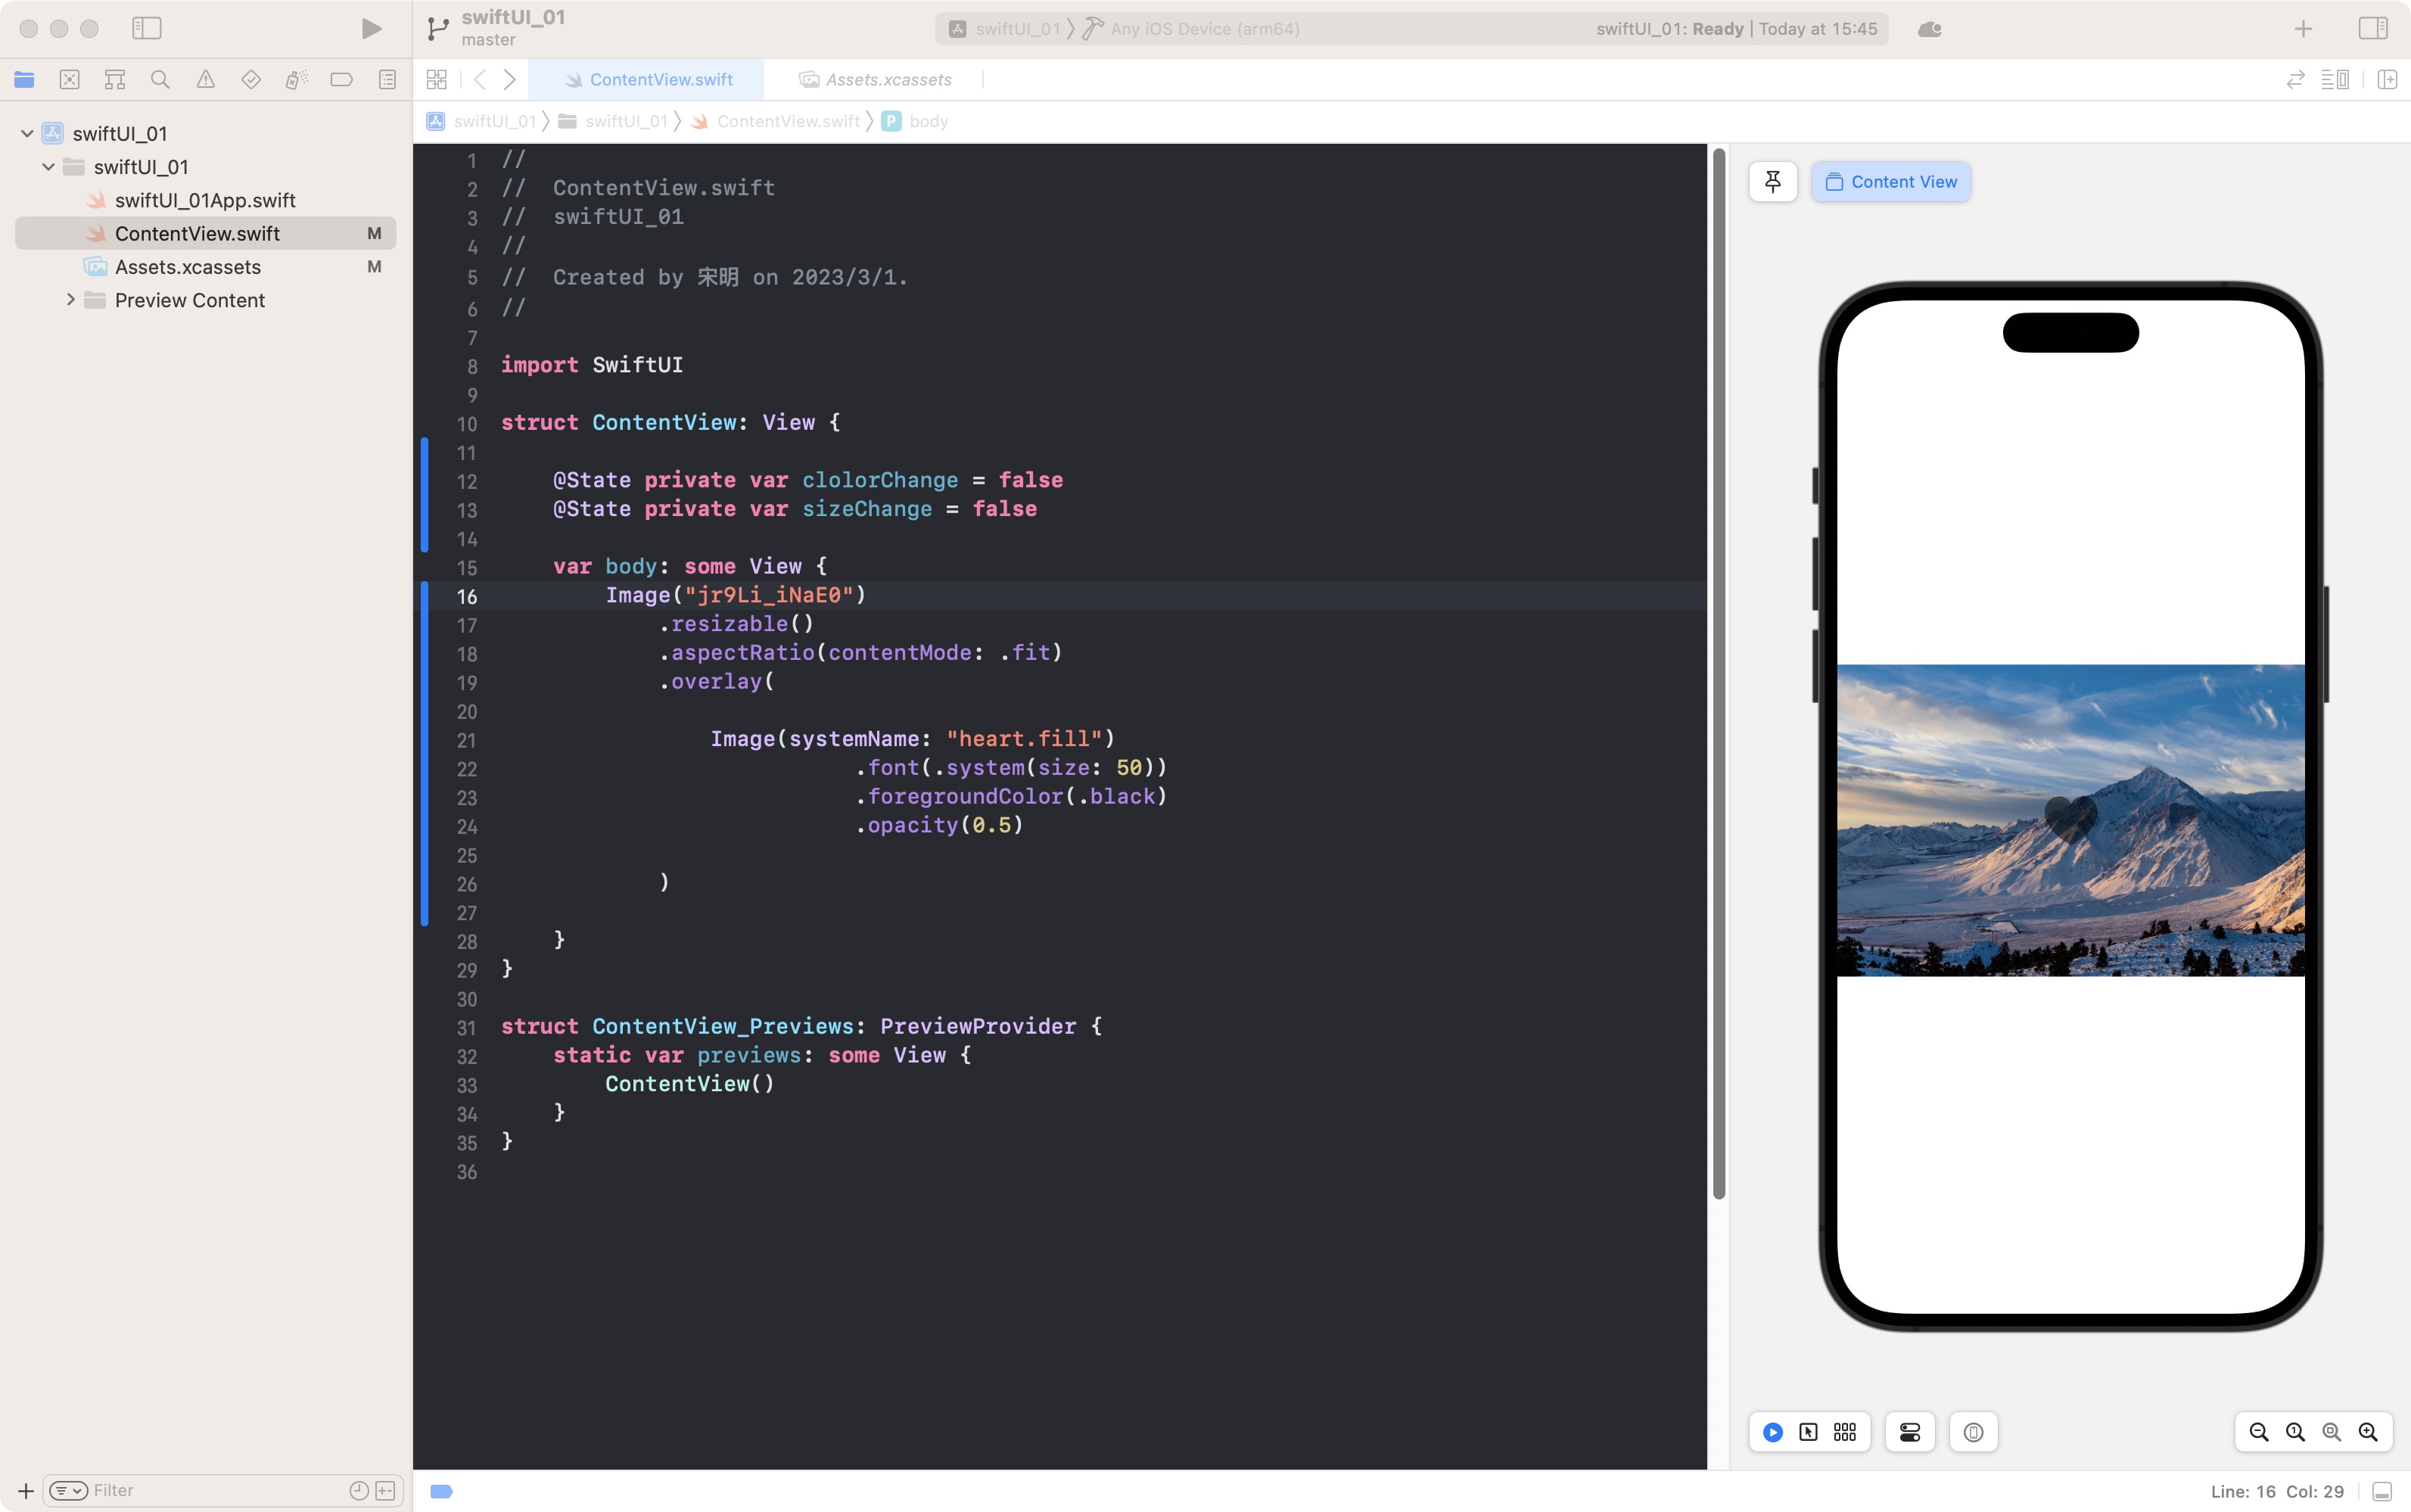View the Ready activity status
This screenshot has height=1512, width=2411.
[x=1736, y=29]
